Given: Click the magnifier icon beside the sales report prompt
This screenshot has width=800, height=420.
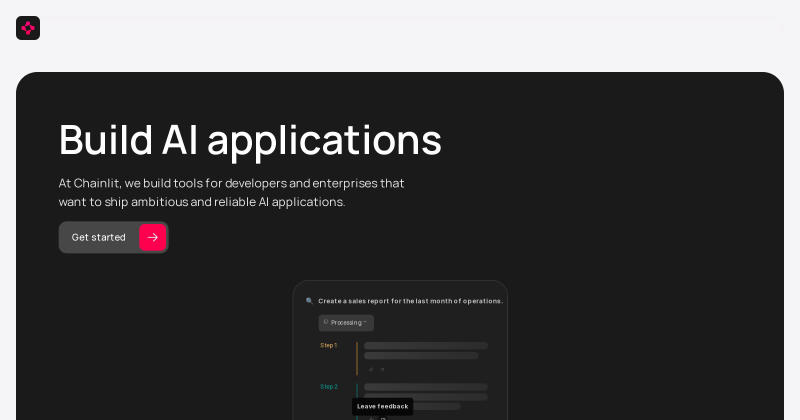Looking at the screenshot, I should pyautogui.click(x=309, y=301).
